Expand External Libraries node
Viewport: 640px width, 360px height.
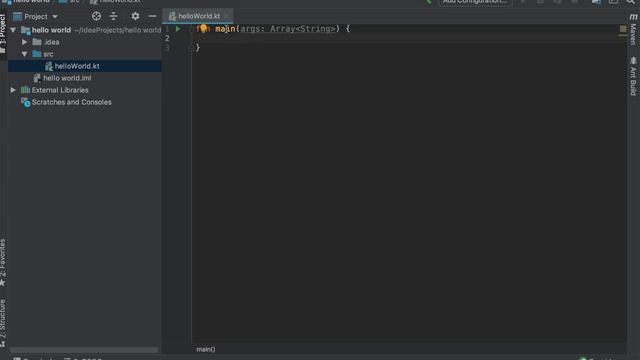(13, 90)
